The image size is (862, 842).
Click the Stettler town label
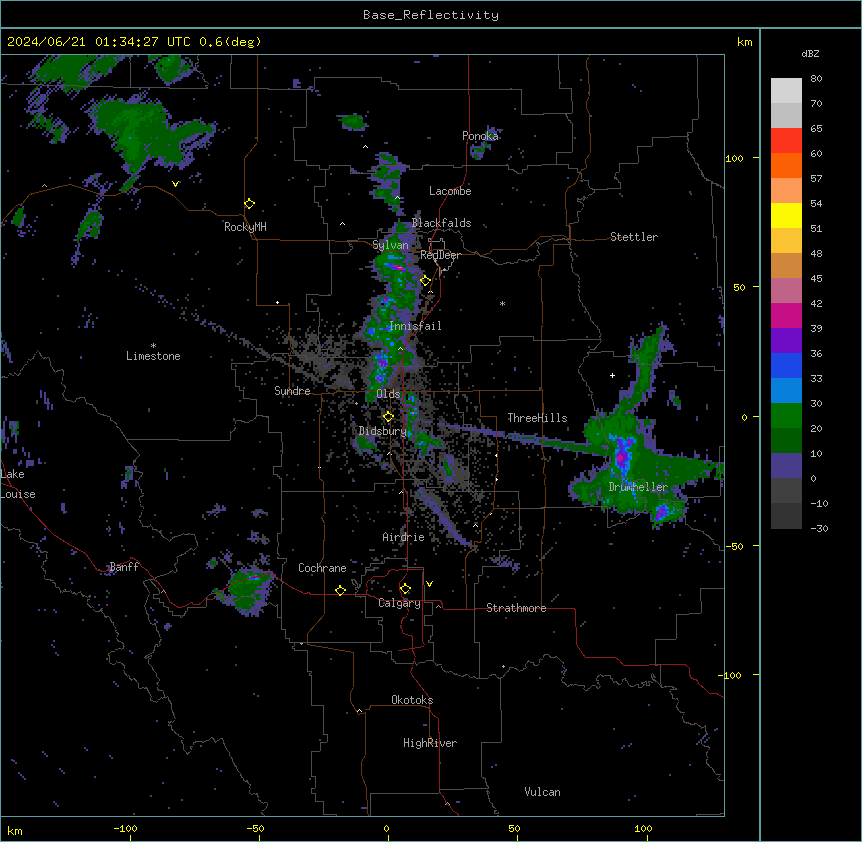[634, 237]
